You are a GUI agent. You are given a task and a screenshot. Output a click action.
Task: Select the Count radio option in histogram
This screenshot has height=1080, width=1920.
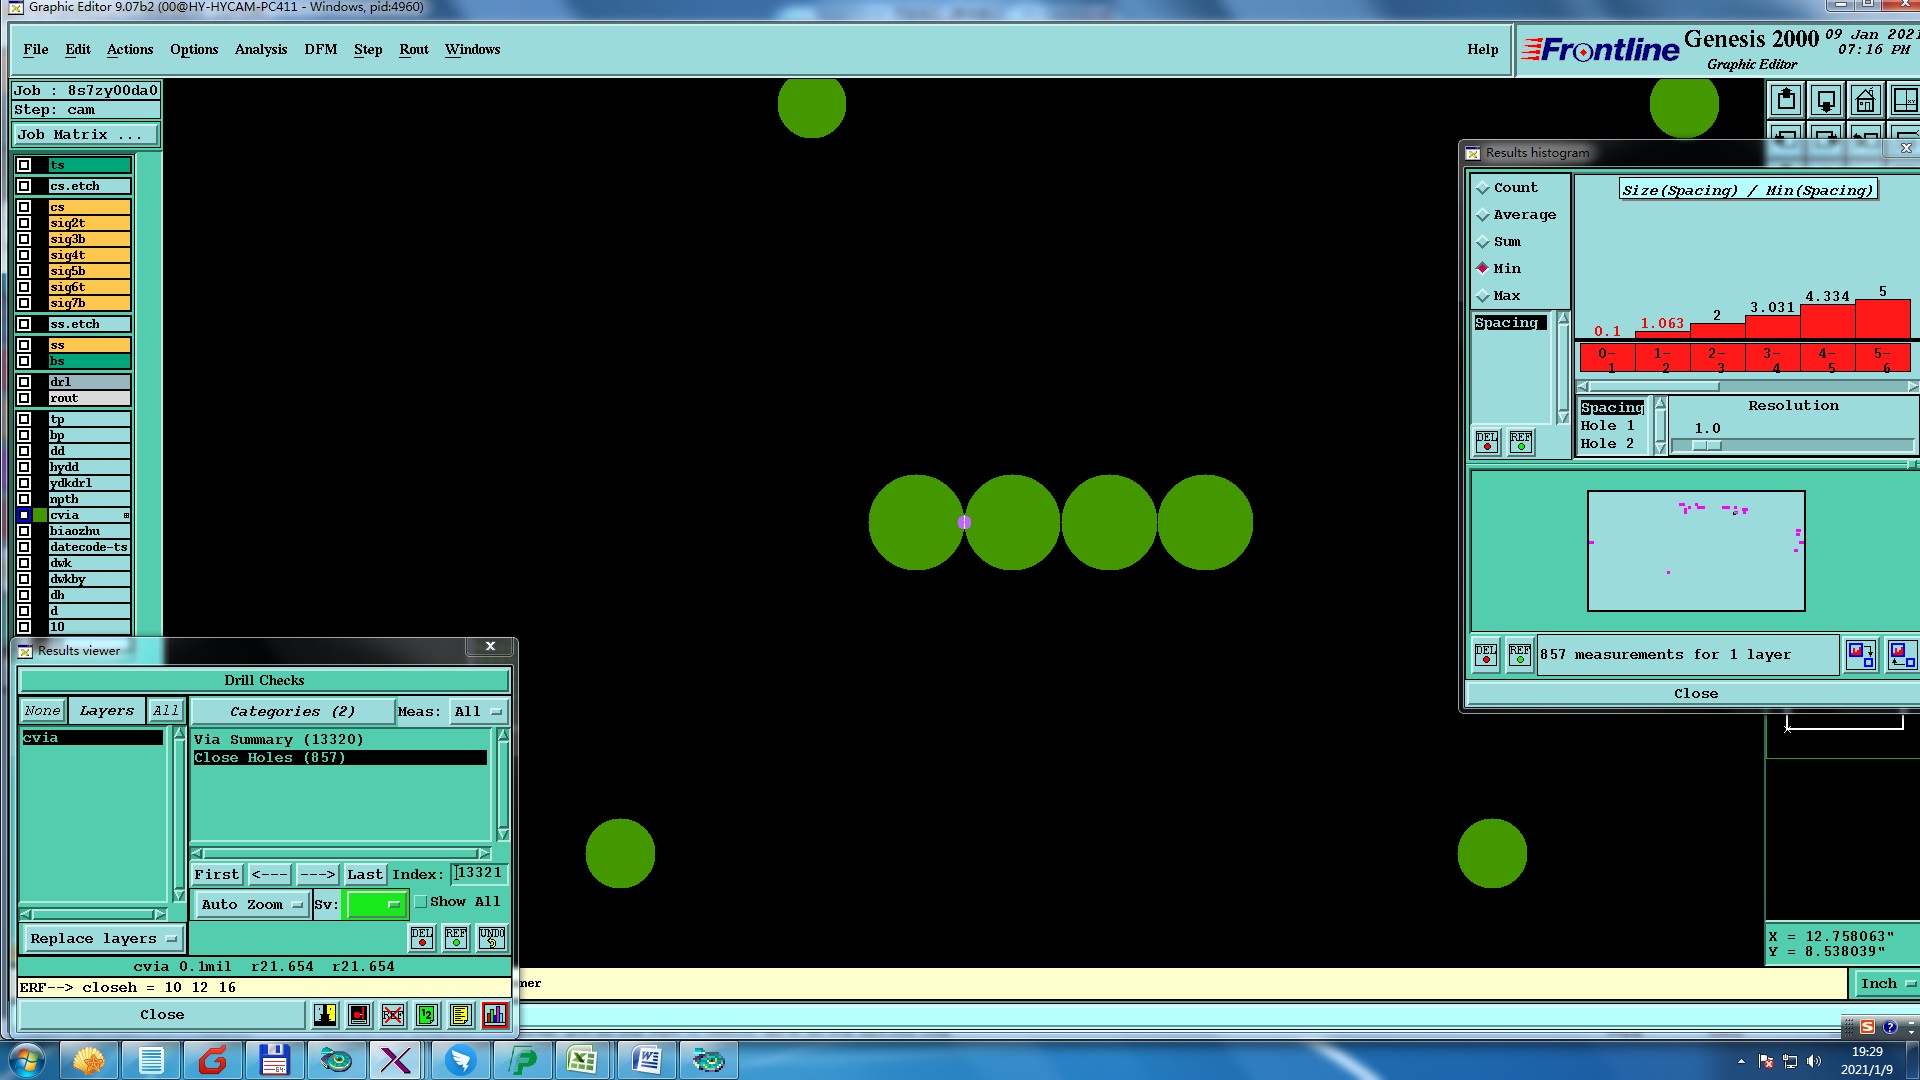(1483, 188)
